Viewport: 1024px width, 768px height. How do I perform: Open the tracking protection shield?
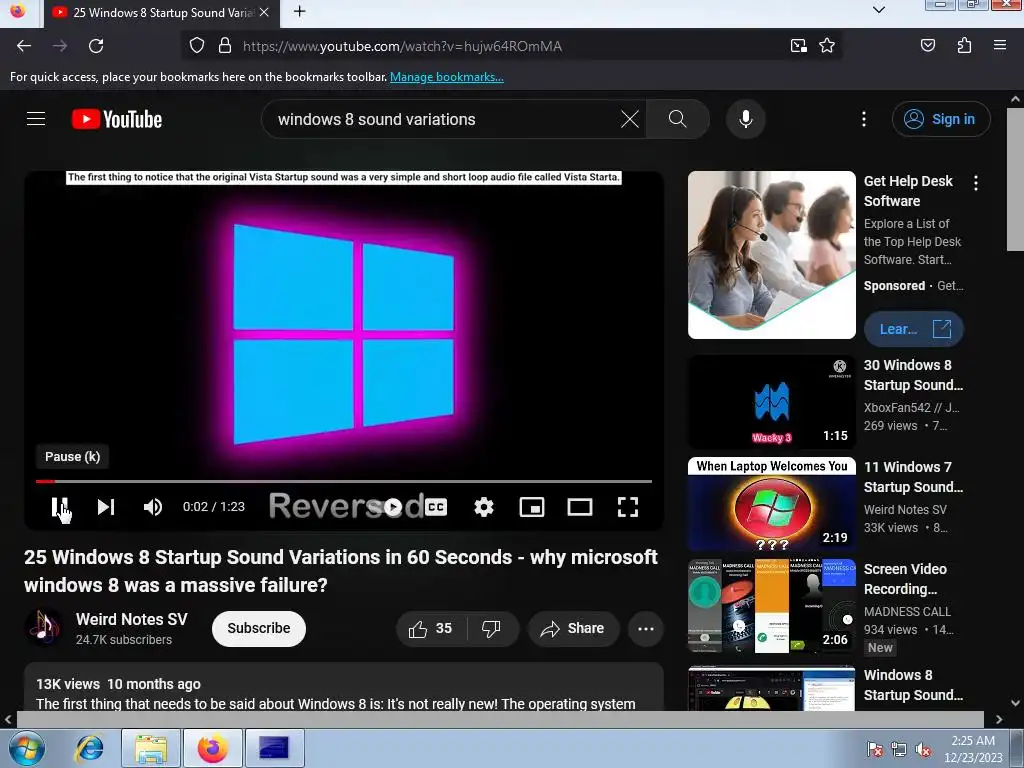pos(197,46)
